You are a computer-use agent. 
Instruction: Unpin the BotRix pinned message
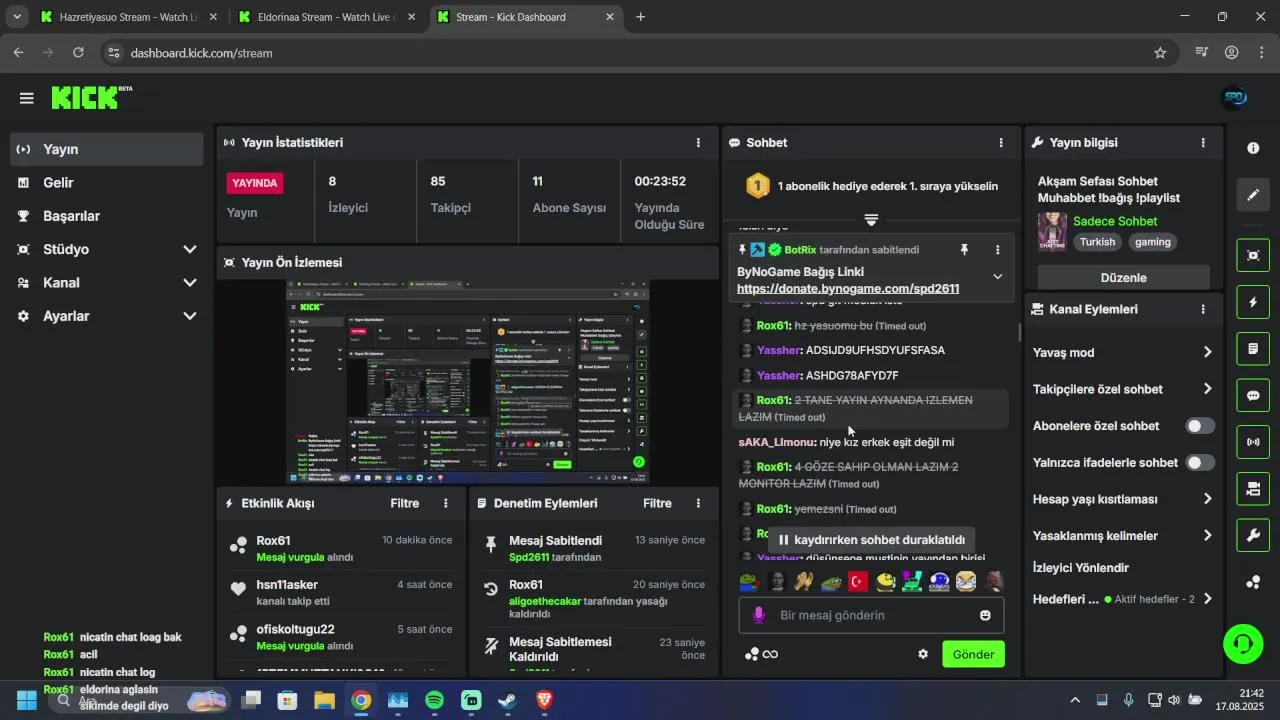[964, 250]
